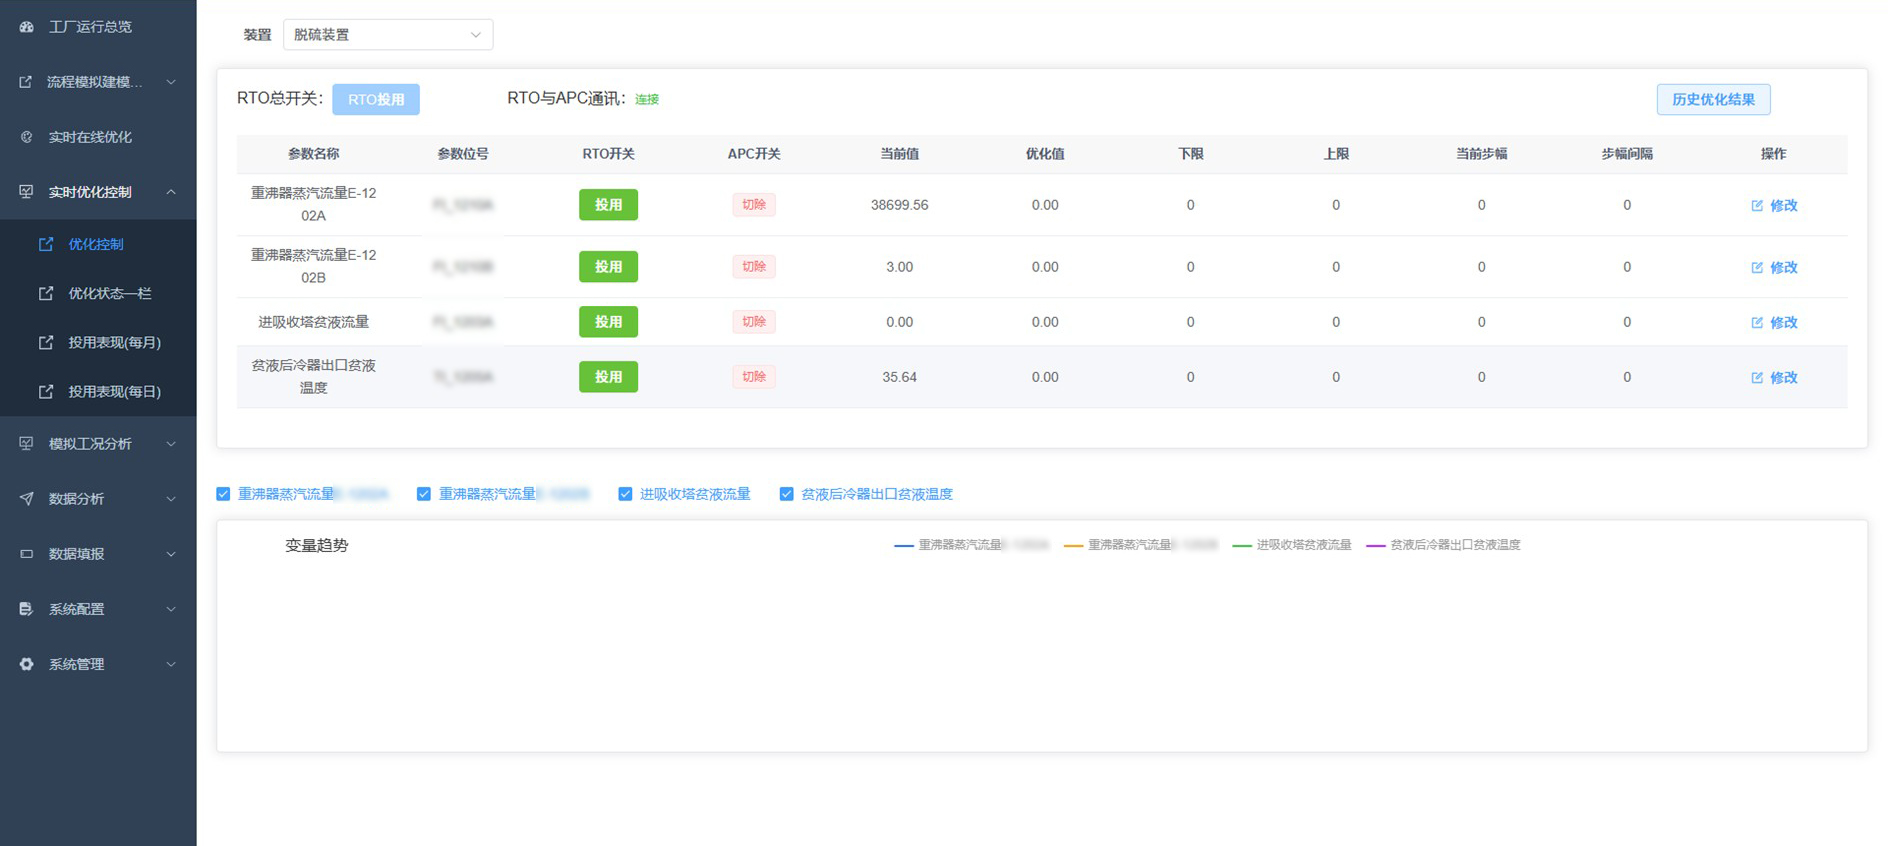Click 优化值 column header
Screen dimensions: 1888x846
(1045, 154)
